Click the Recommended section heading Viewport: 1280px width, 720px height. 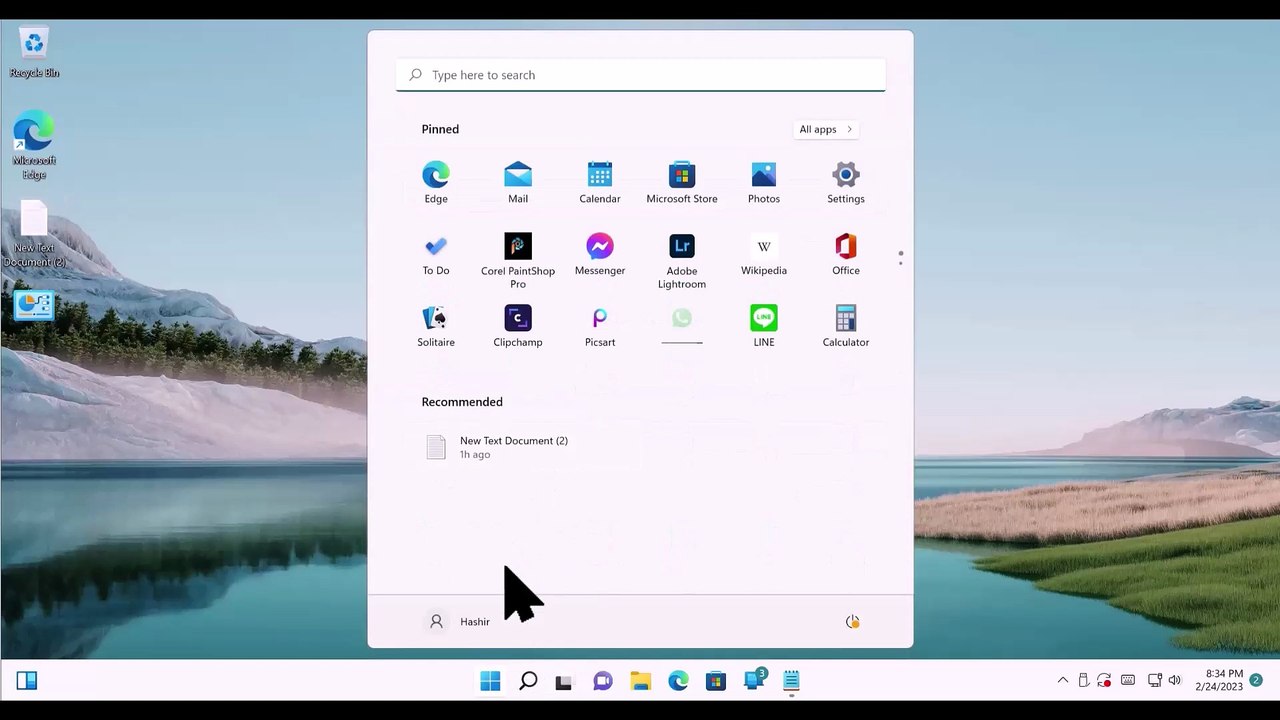462,402
